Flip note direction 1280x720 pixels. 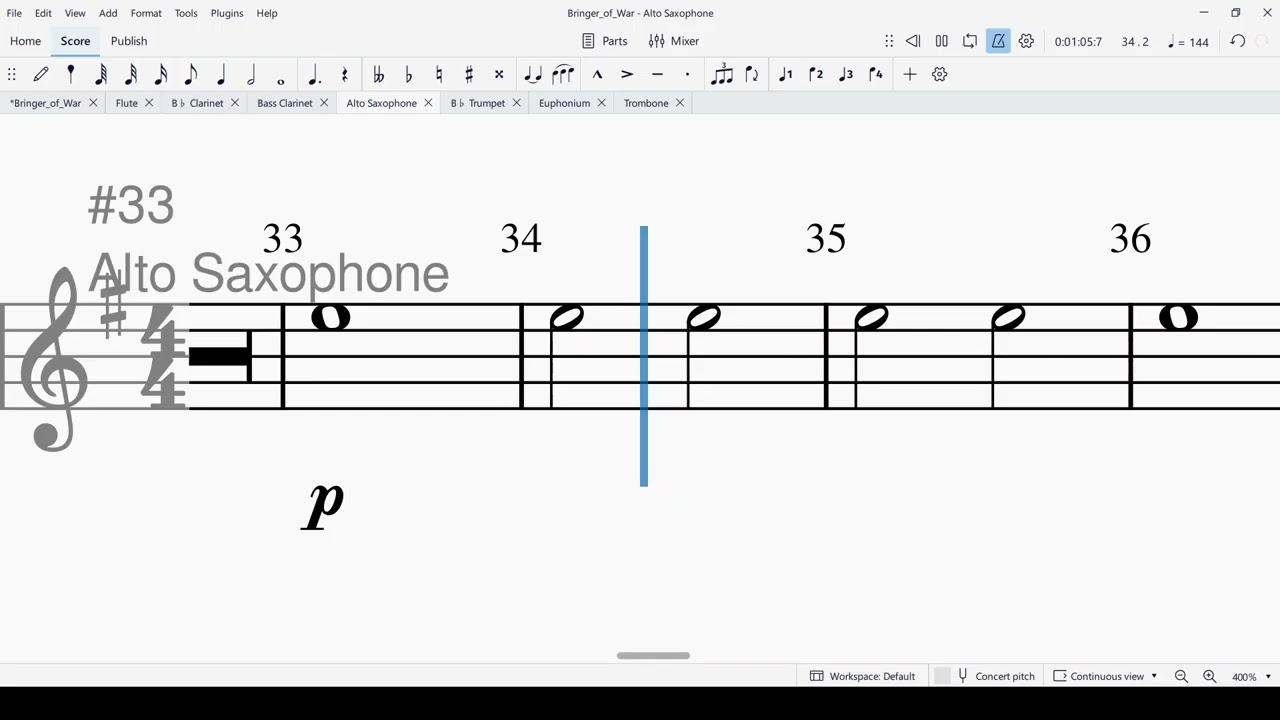pos(751,74)
